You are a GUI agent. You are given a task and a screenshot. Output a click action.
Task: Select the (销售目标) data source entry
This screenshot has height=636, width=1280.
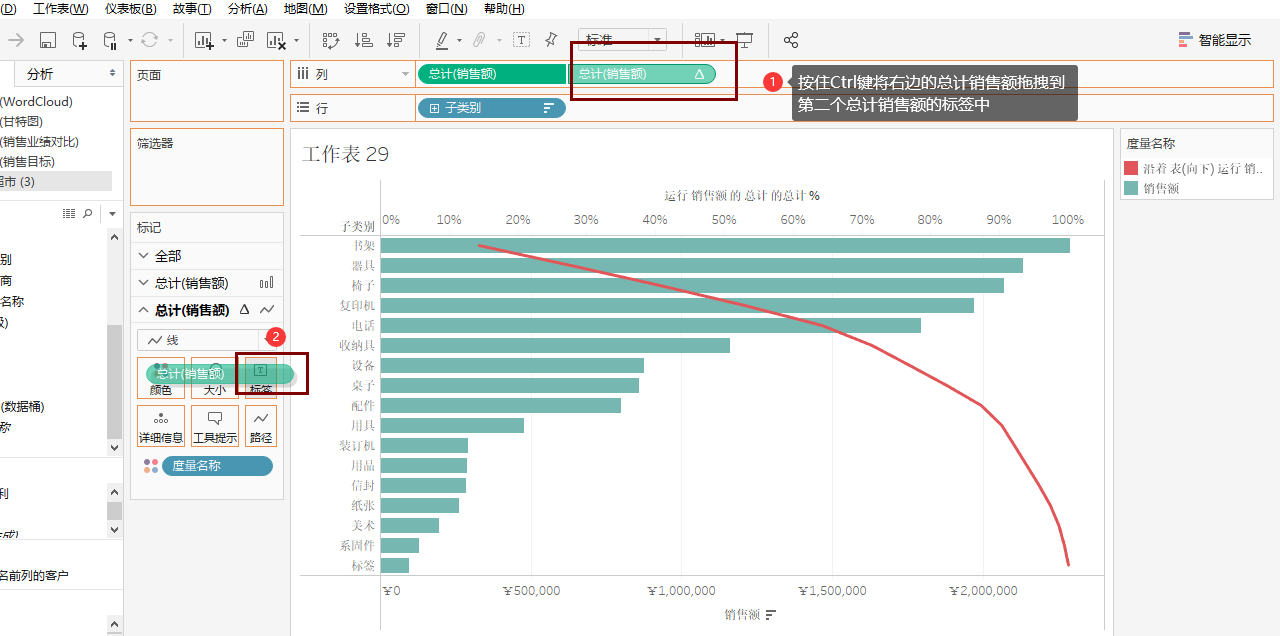(x=27, y=162)
